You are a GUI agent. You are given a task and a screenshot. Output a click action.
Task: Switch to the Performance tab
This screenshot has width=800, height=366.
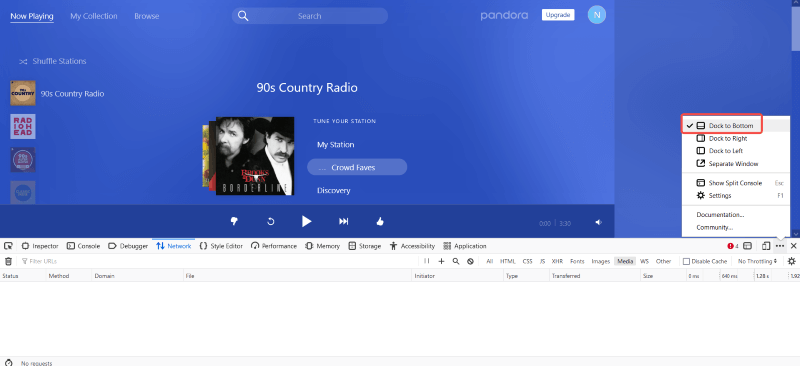274,246
